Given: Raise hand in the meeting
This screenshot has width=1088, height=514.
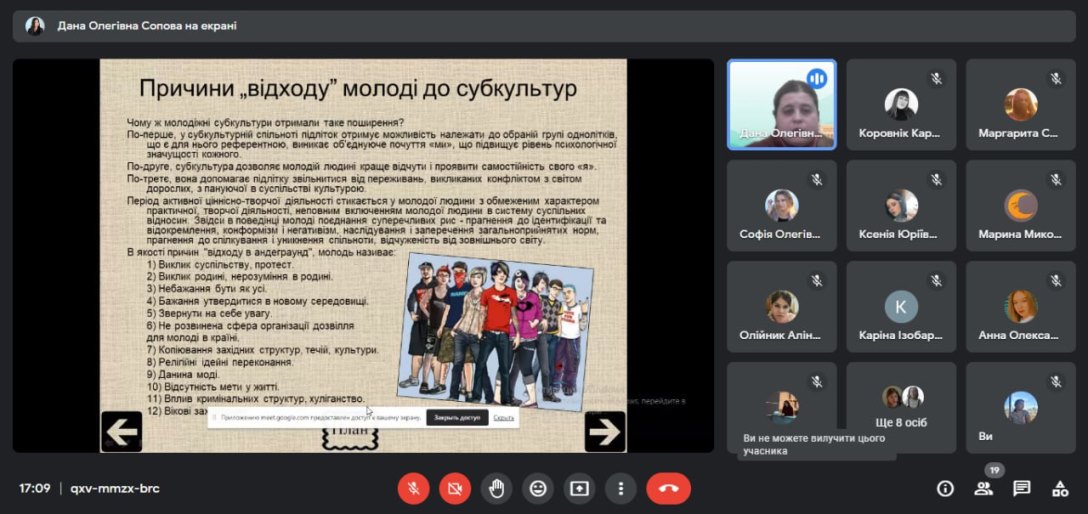Looking at the screenshot, I should pos(496,488).
